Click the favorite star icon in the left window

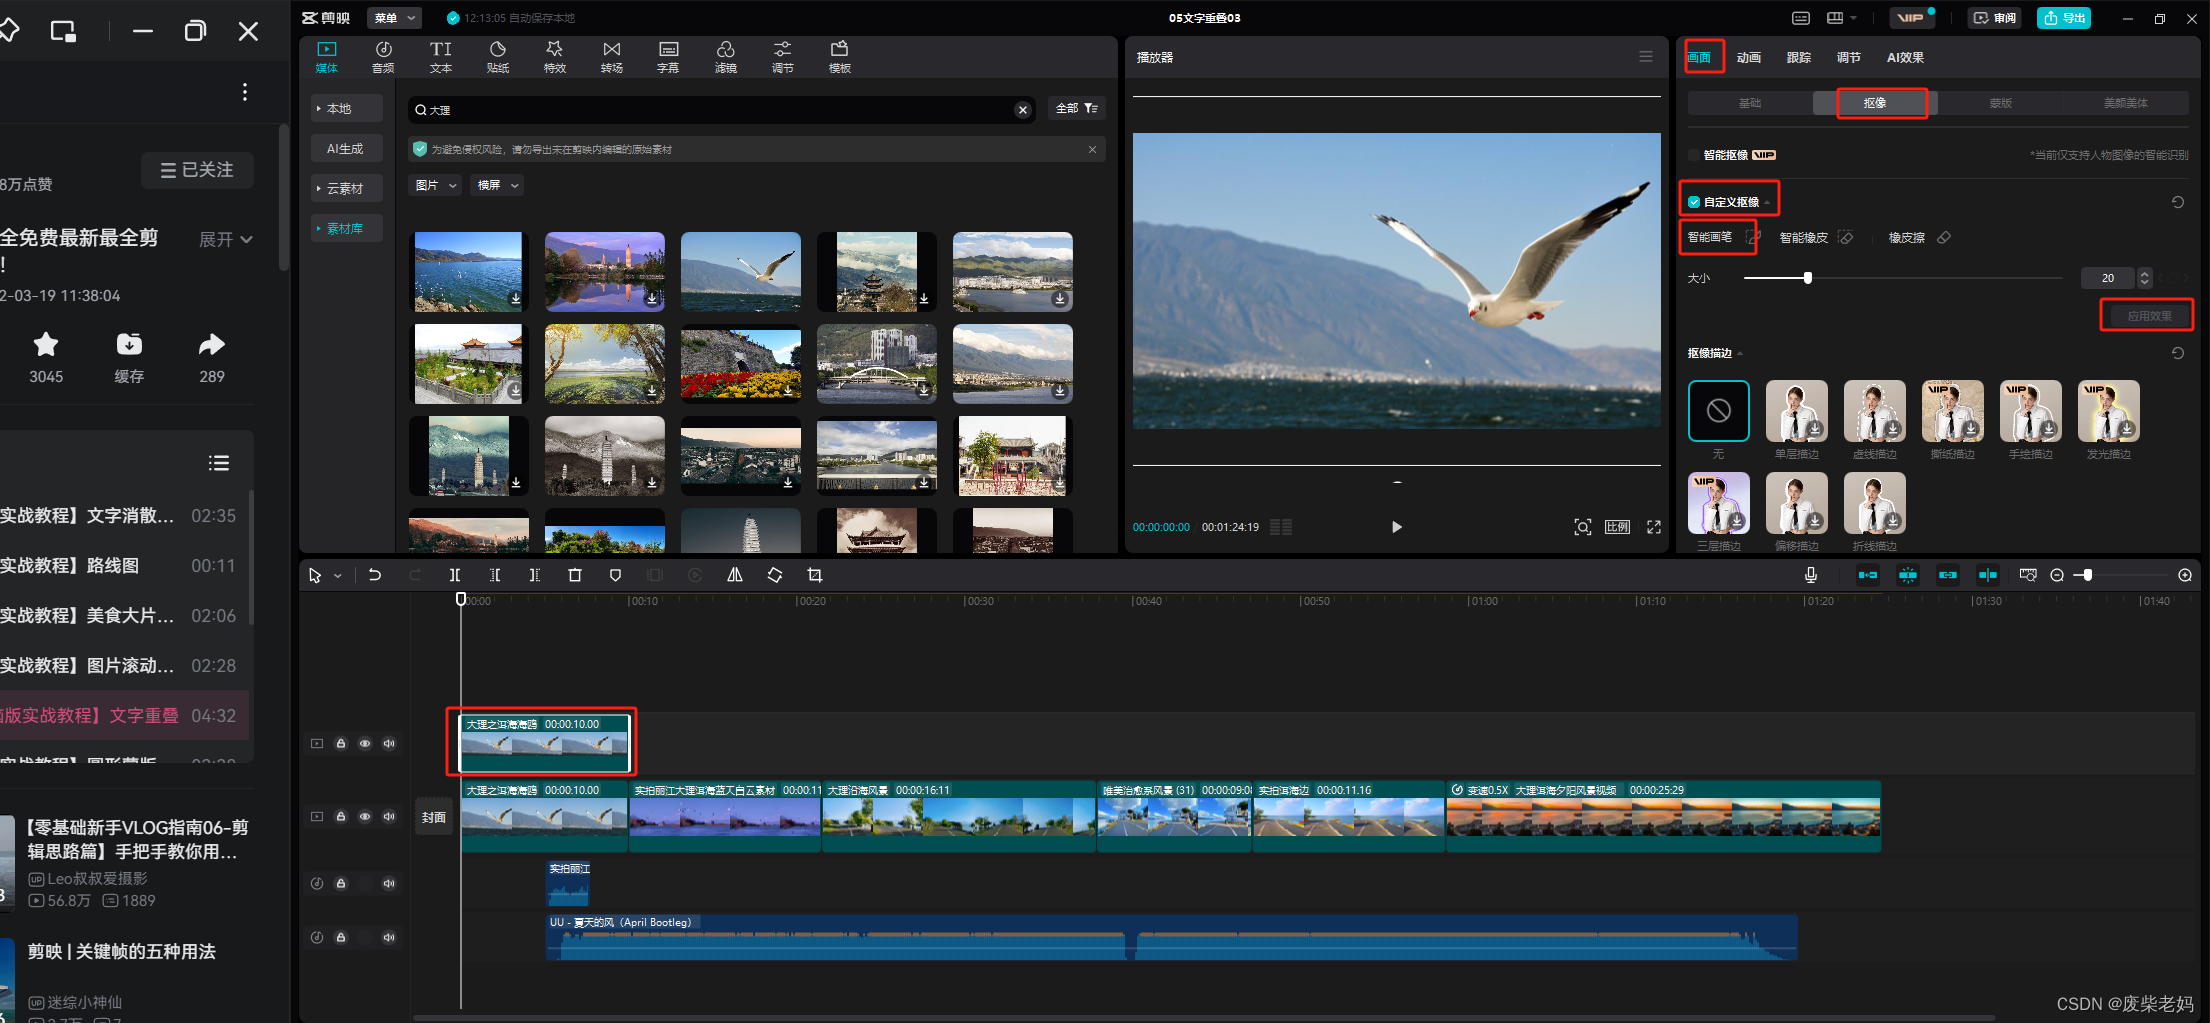[46, 345]
